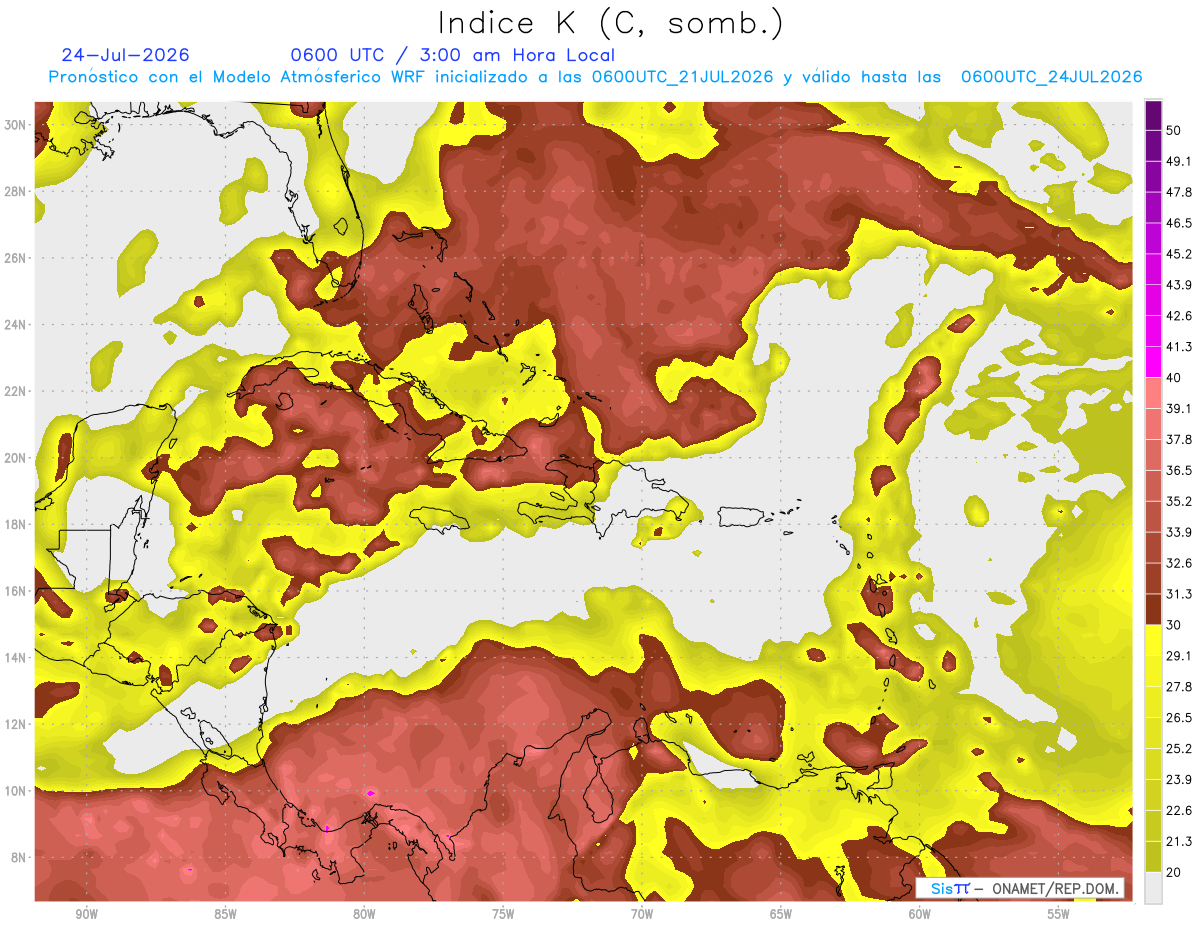This screenshot has height=927, width=1200.
Task: Click the colorbar label '21.3'
Action: [x=1178, y=841]
